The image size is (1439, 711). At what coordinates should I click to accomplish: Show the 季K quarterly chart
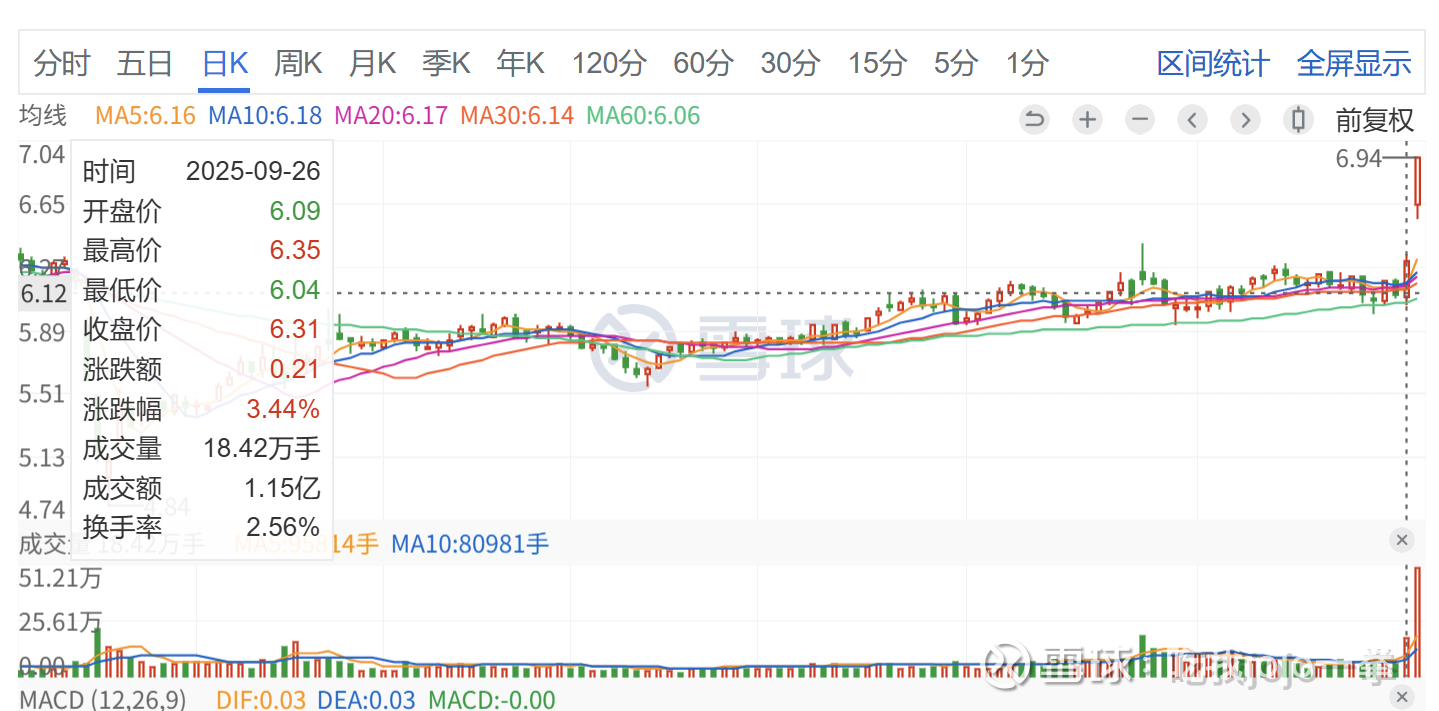pos(446,64)
